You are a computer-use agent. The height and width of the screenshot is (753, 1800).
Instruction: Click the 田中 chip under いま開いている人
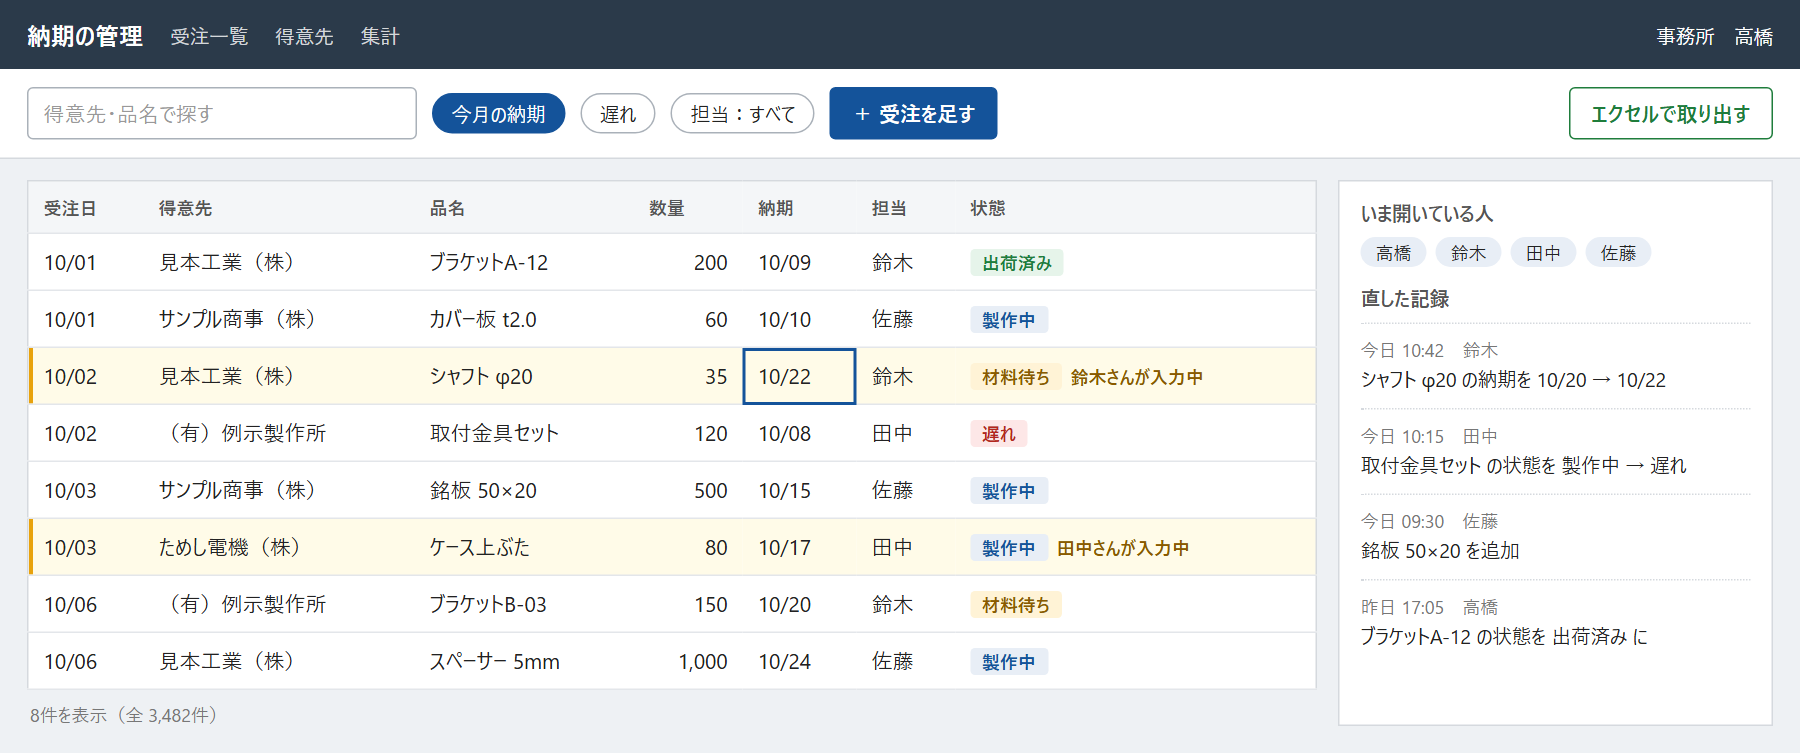pos(1543,253)
